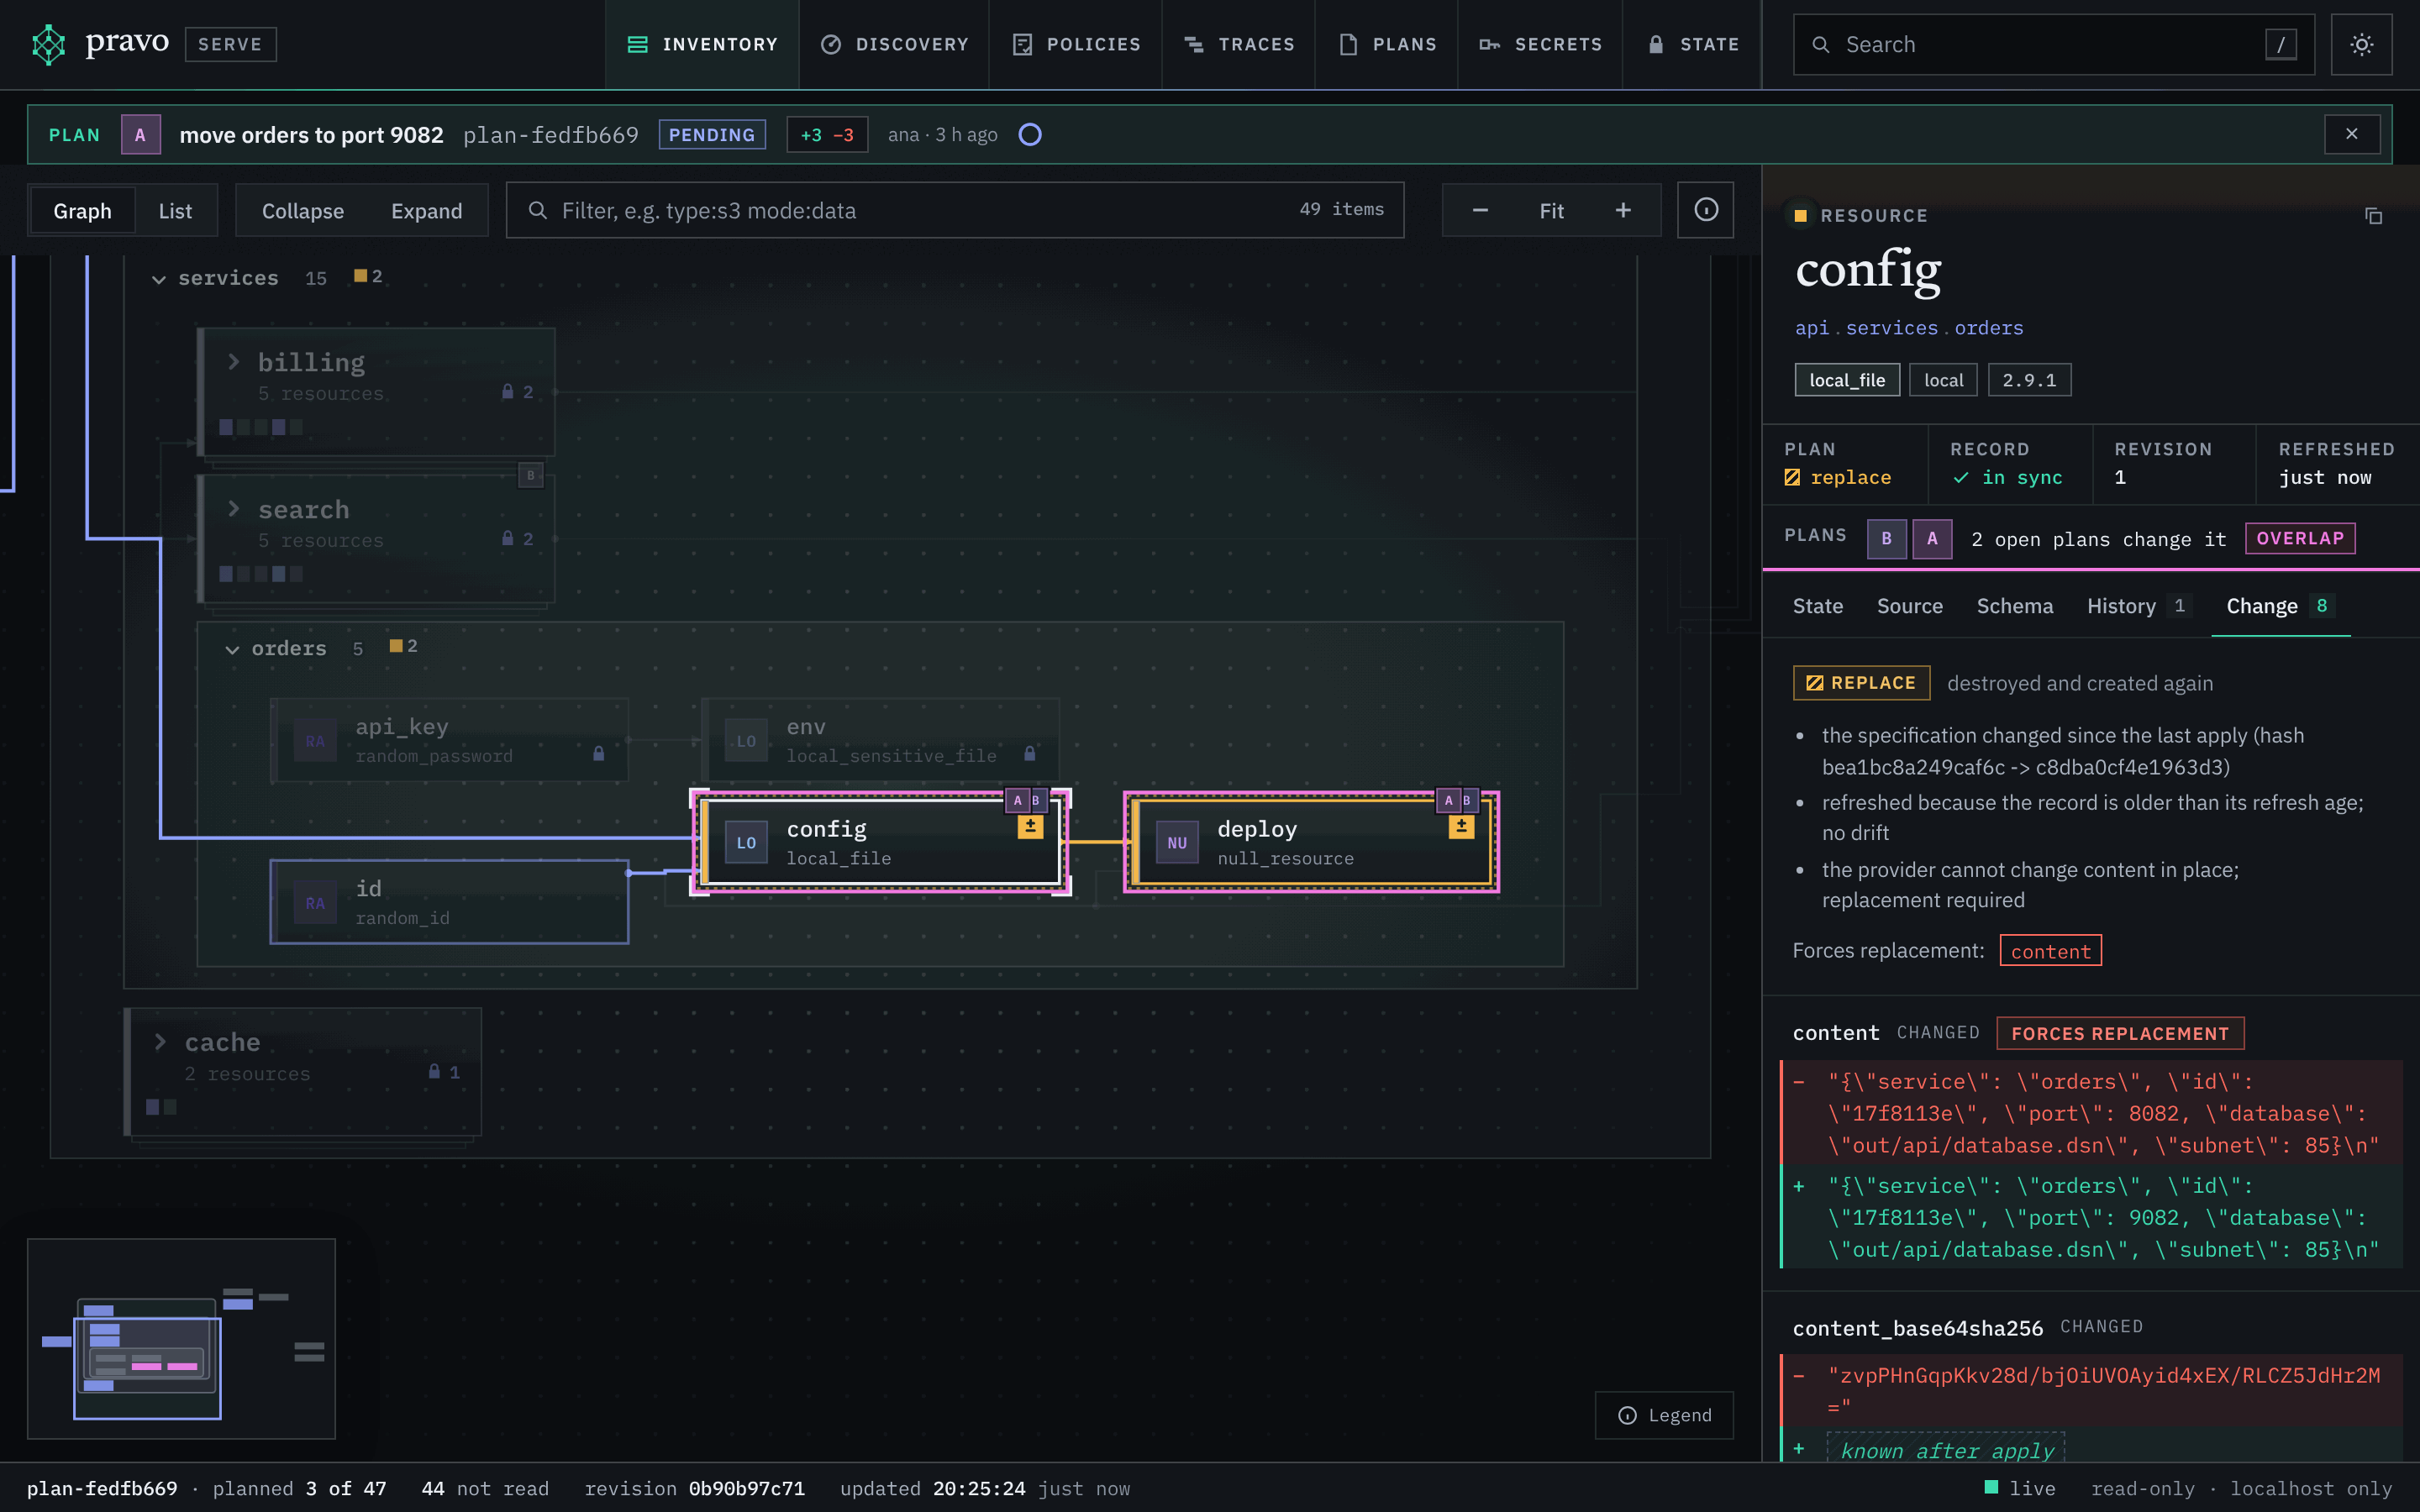Toggle the light/dark theme button
Viewport: 2420px width, 1512px height.
pyautogui.click(x=2361, y=44)
